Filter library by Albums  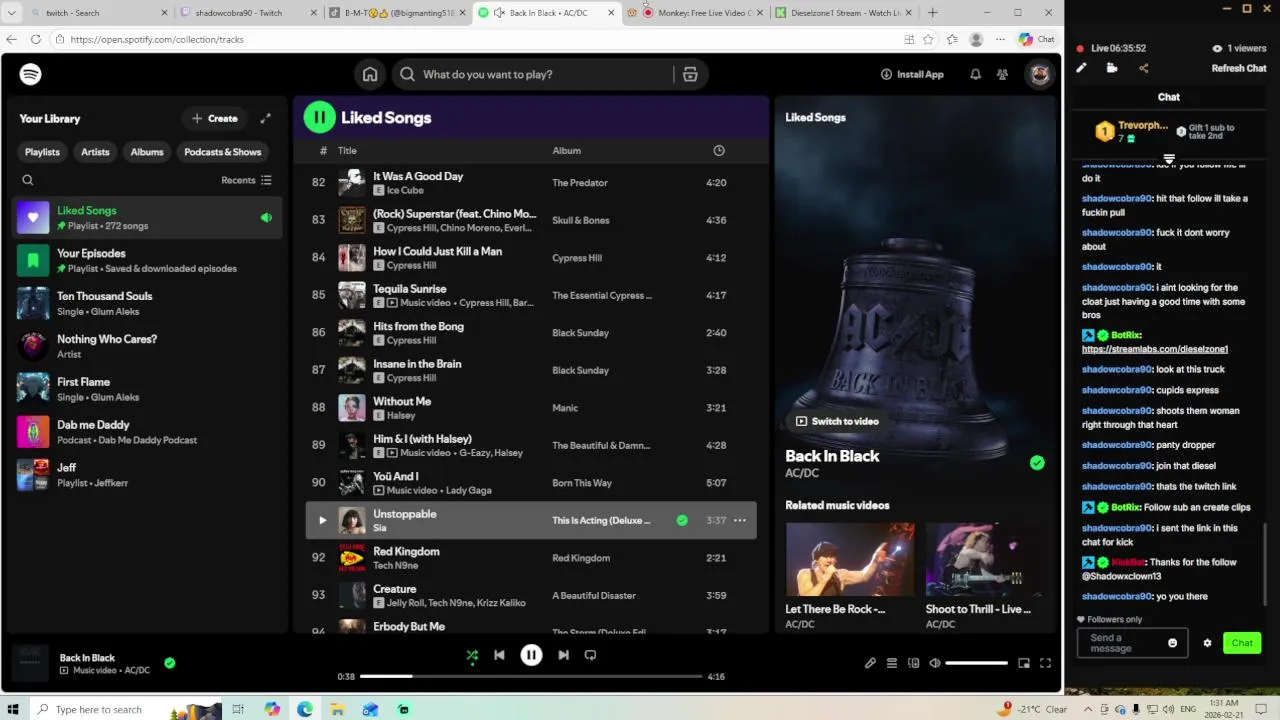pos(147,152)
